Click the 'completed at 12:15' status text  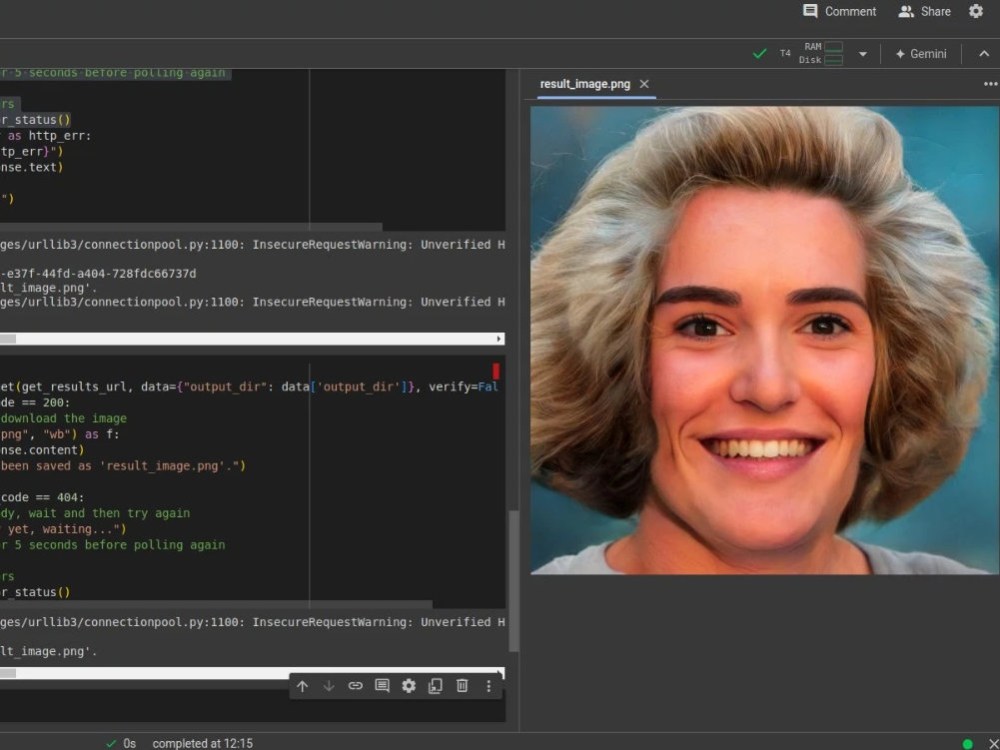pos(202,744)
